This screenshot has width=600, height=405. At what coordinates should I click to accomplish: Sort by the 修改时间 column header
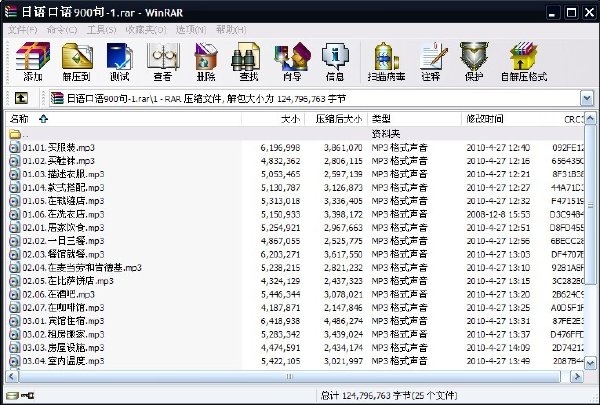tap(503, 119)
